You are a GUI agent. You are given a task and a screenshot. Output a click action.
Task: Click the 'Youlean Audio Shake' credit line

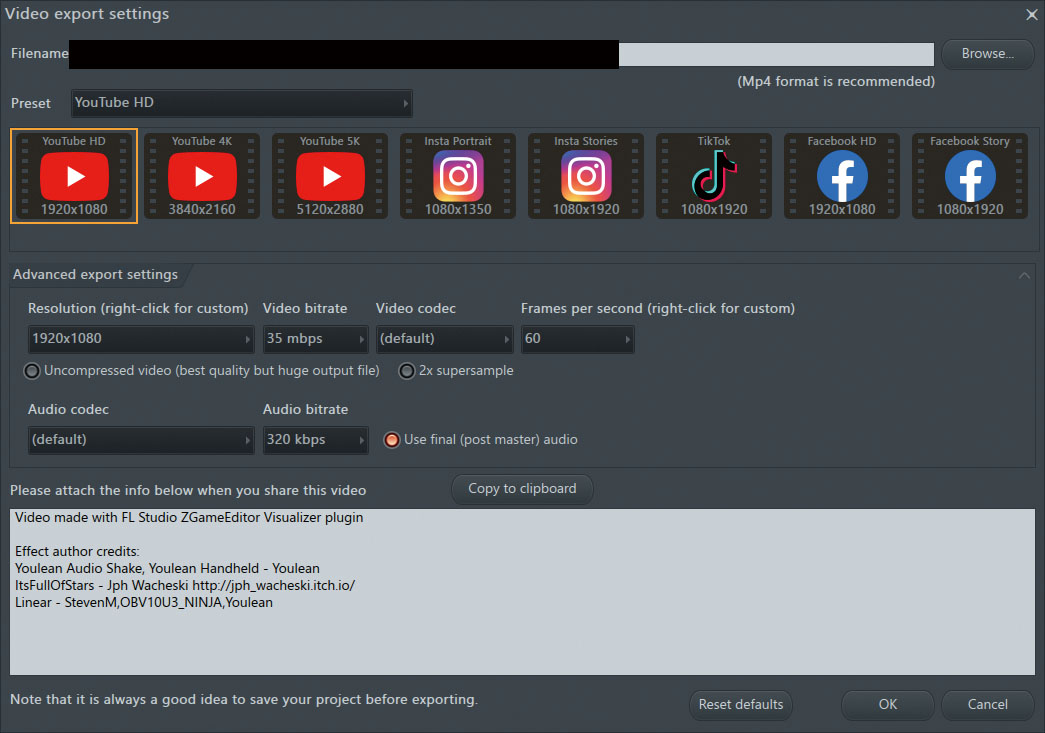[x=167, y=568]
